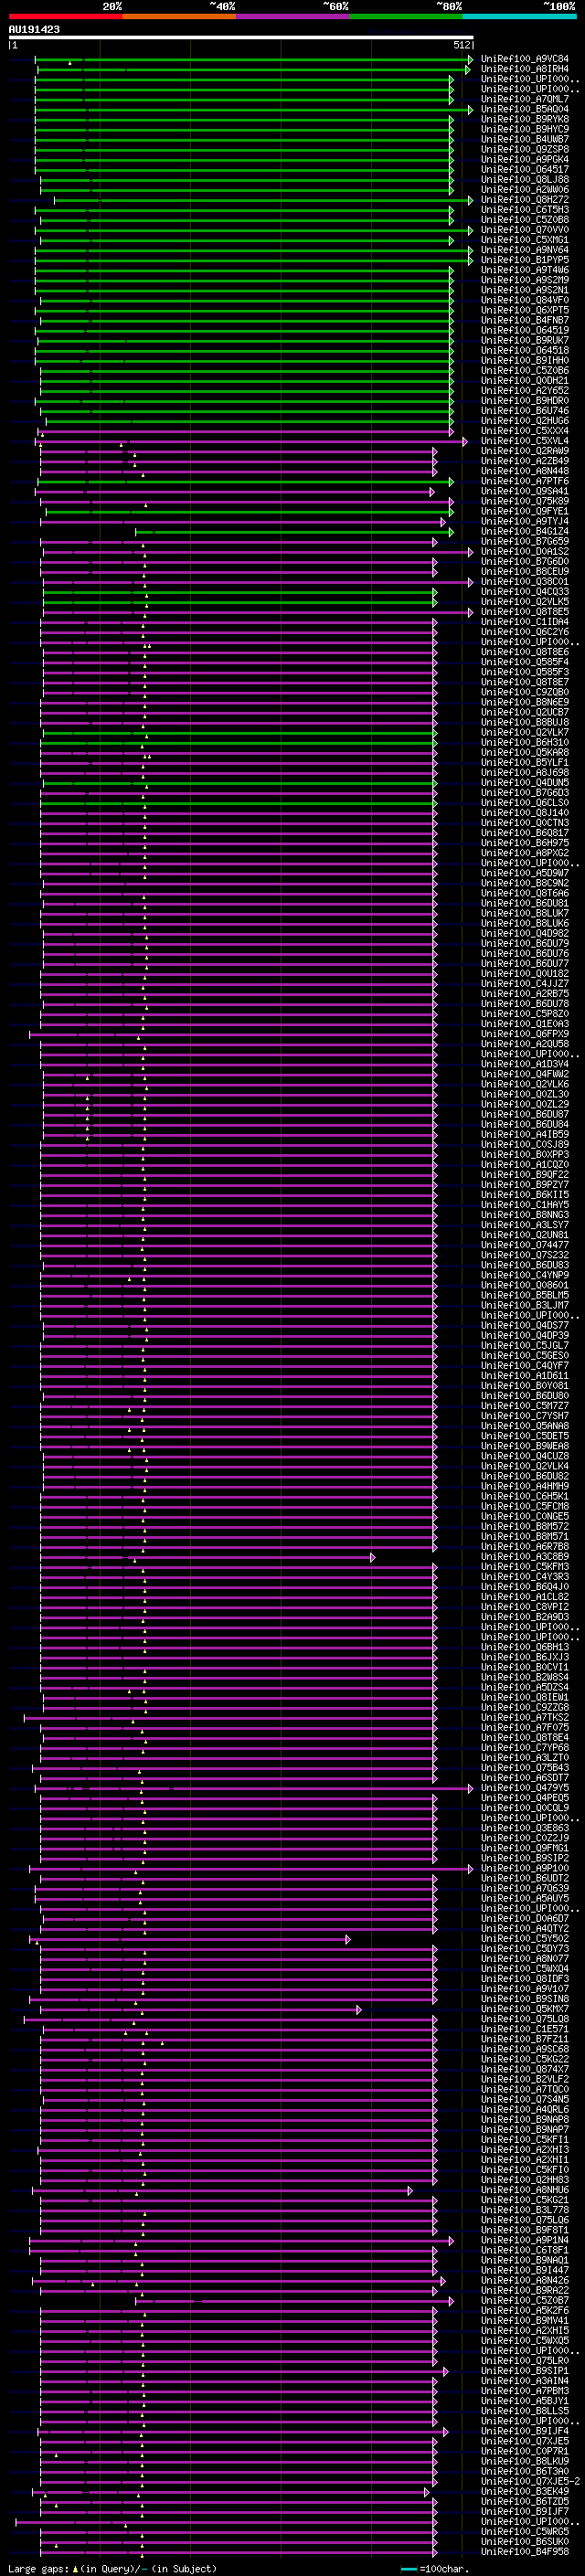Select the UniRef100_A2Y652 label
Screen dimensions: 585x2576
(x=525, y=390)
